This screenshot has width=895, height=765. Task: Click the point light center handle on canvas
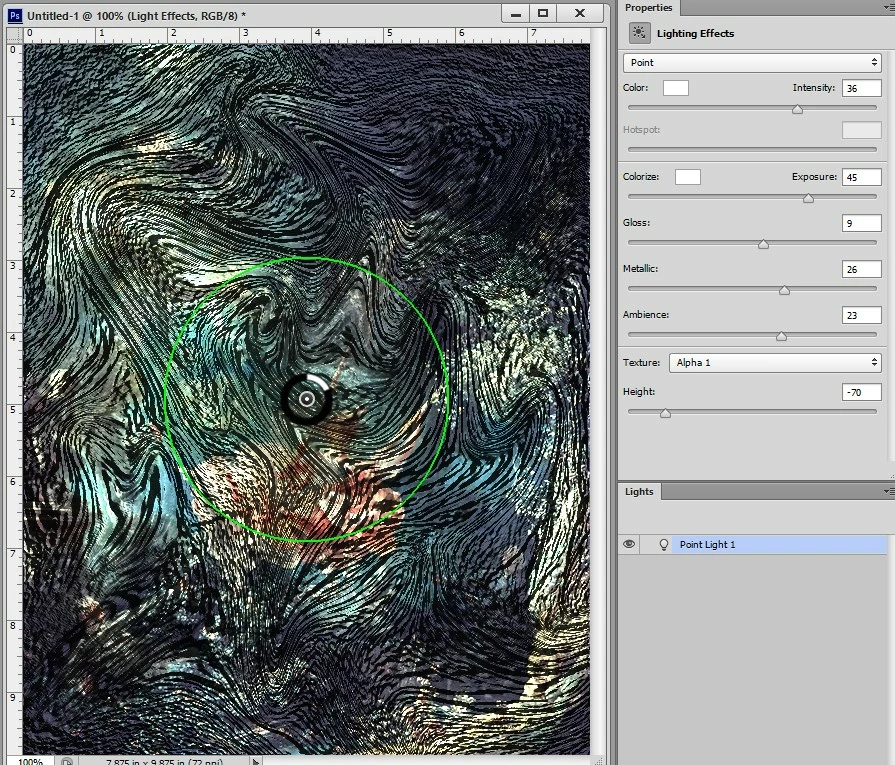click(307, 399)
